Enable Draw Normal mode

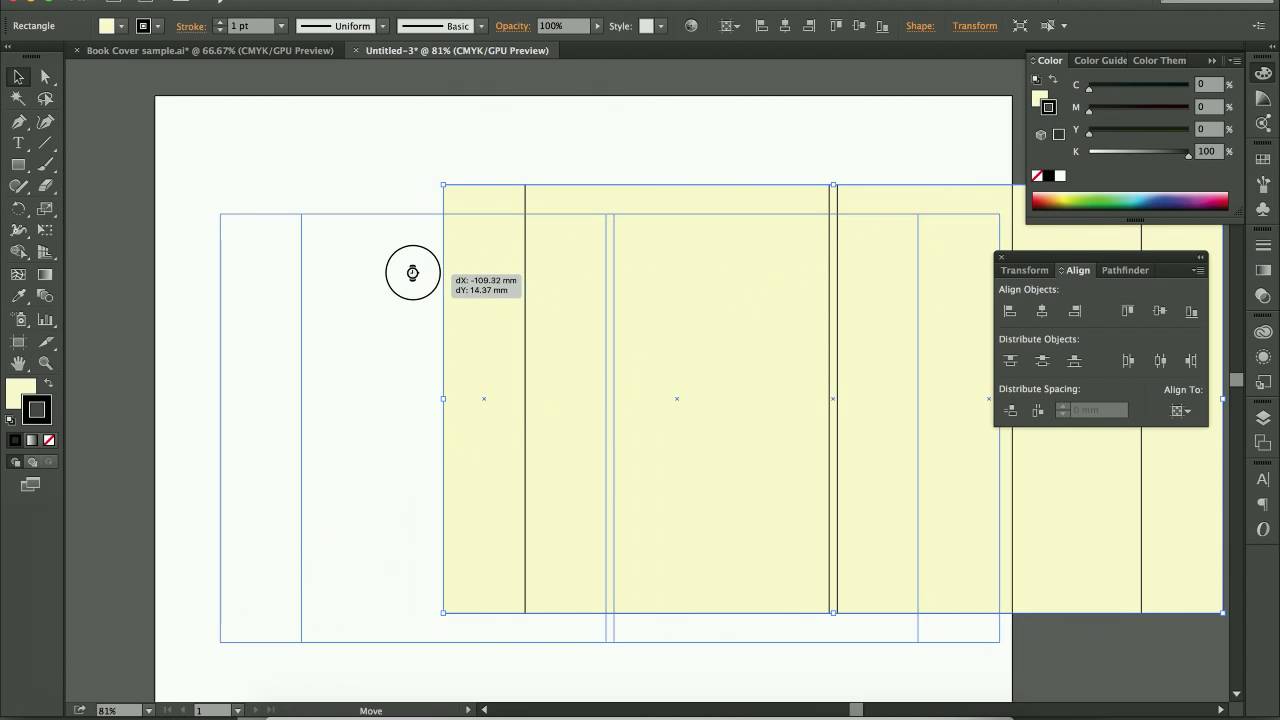(x=15, y=462)
